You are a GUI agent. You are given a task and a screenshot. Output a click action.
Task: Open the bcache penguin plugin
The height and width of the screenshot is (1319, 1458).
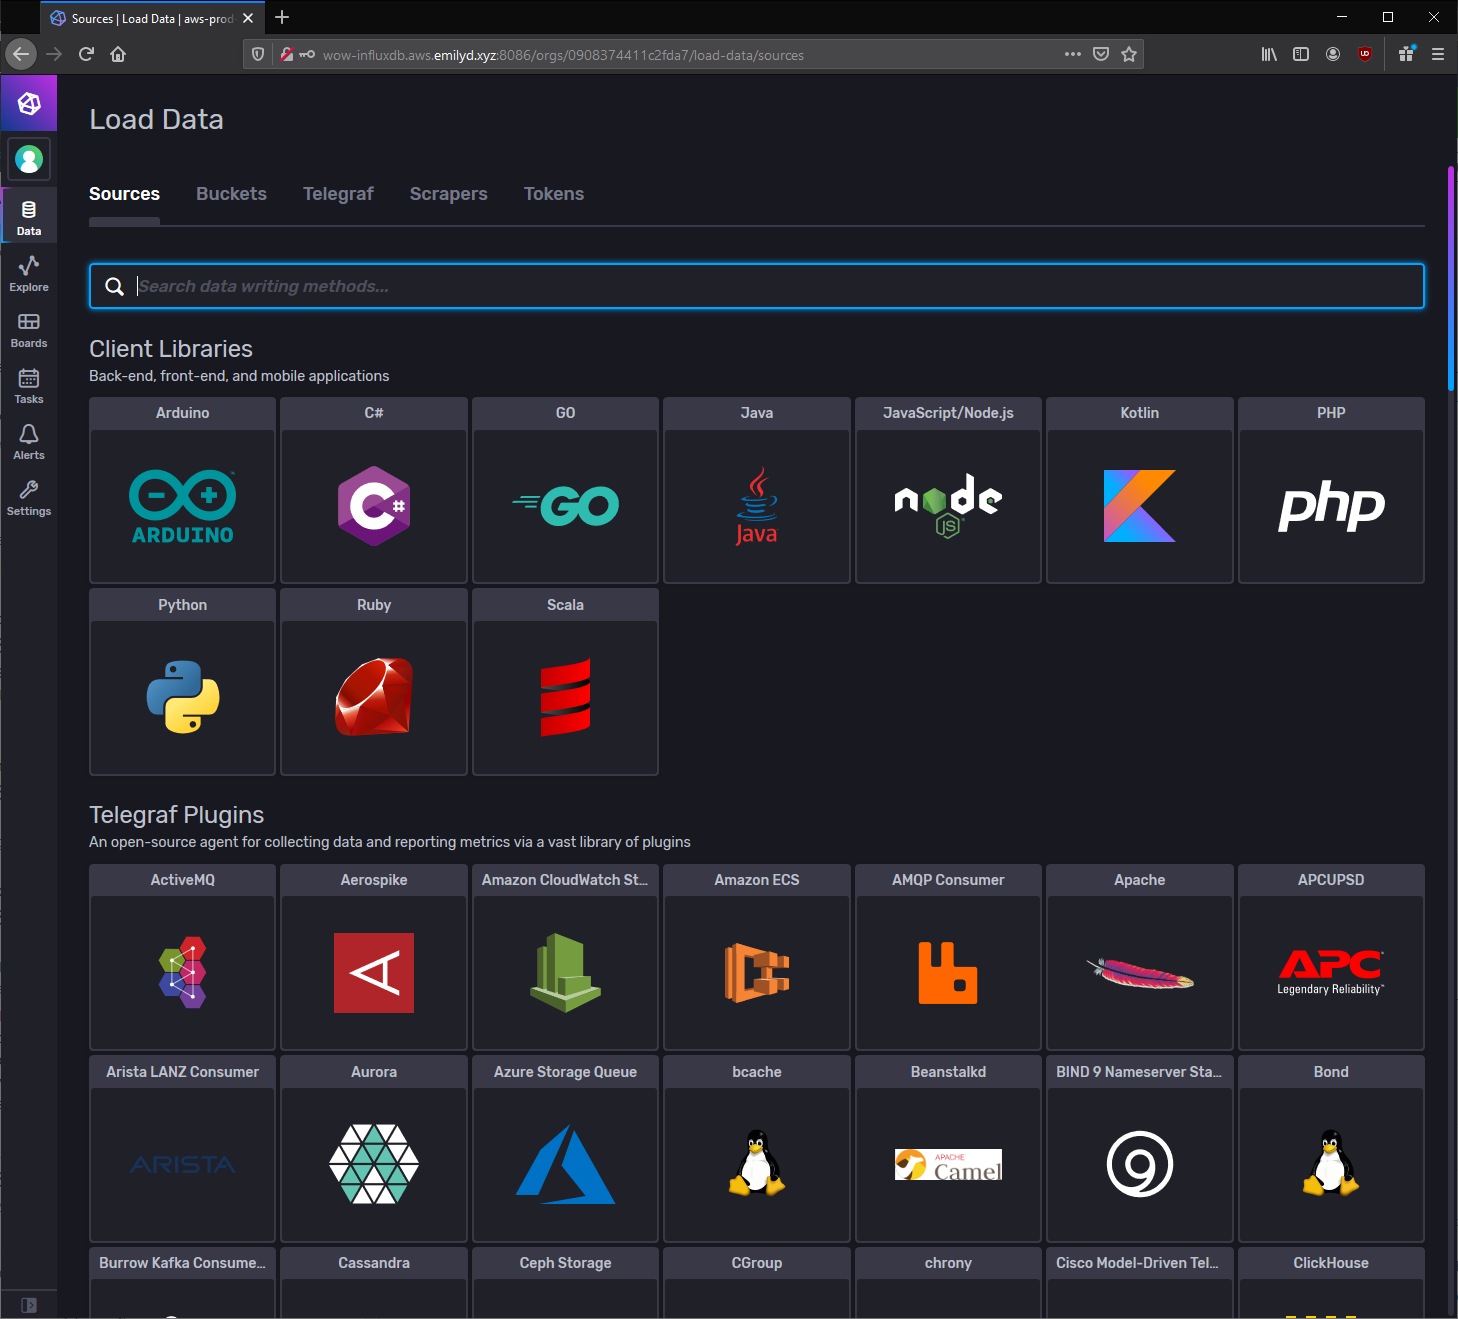click(757, 1149)
